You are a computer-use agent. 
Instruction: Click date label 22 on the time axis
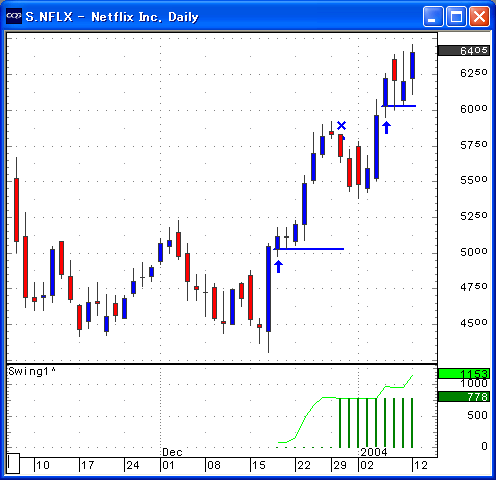[x=304, y=465]
